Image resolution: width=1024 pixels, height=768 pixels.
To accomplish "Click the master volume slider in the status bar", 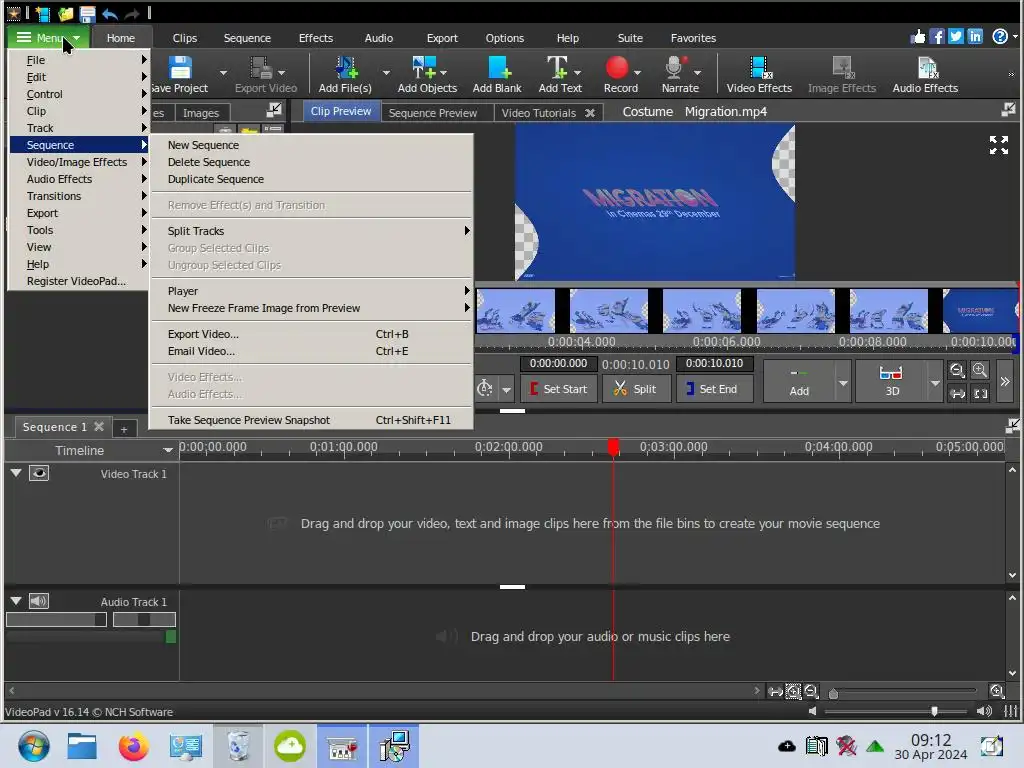I will [895, 711].
